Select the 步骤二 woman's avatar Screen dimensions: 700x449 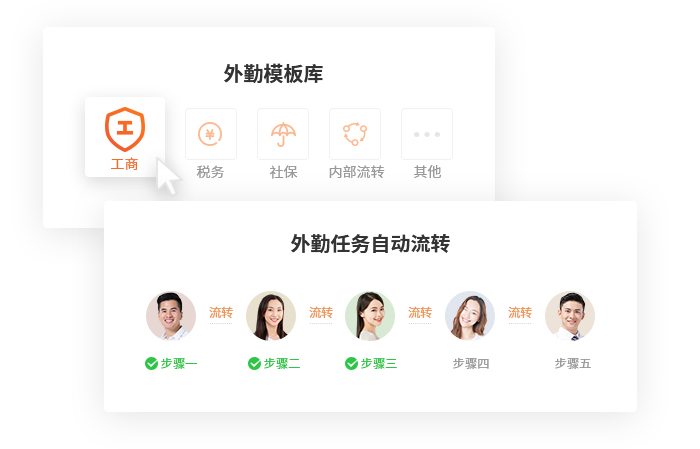click(271, 316)
